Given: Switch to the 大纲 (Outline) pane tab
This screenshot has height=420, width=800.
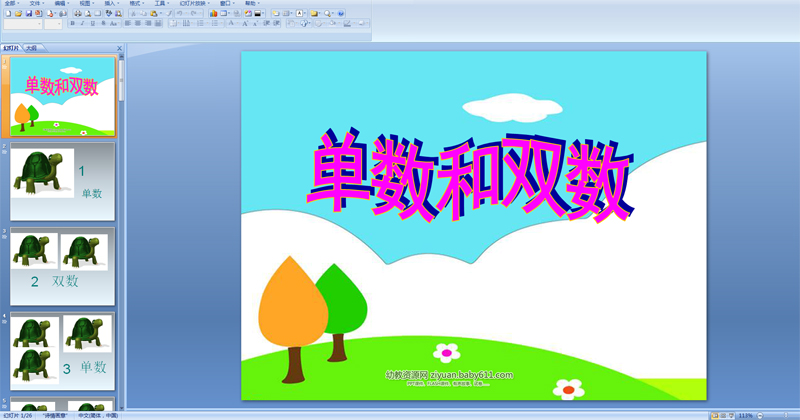Looking at the screenshot, I should (33, 48).
